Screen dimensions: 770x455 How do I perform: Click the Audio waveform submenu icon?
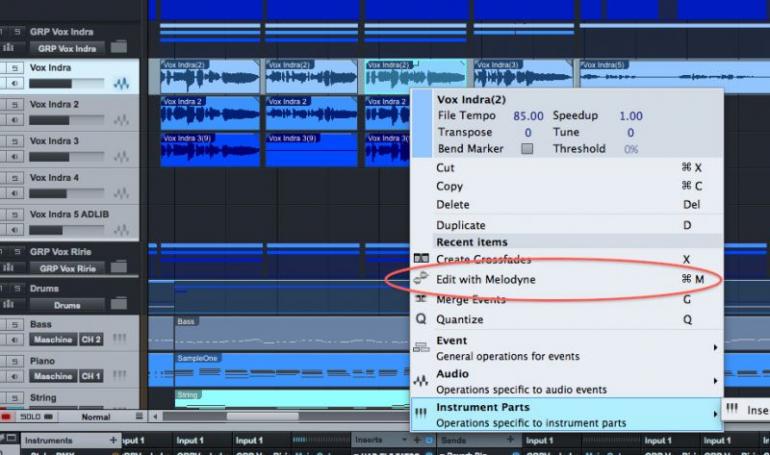coord(421,380)
